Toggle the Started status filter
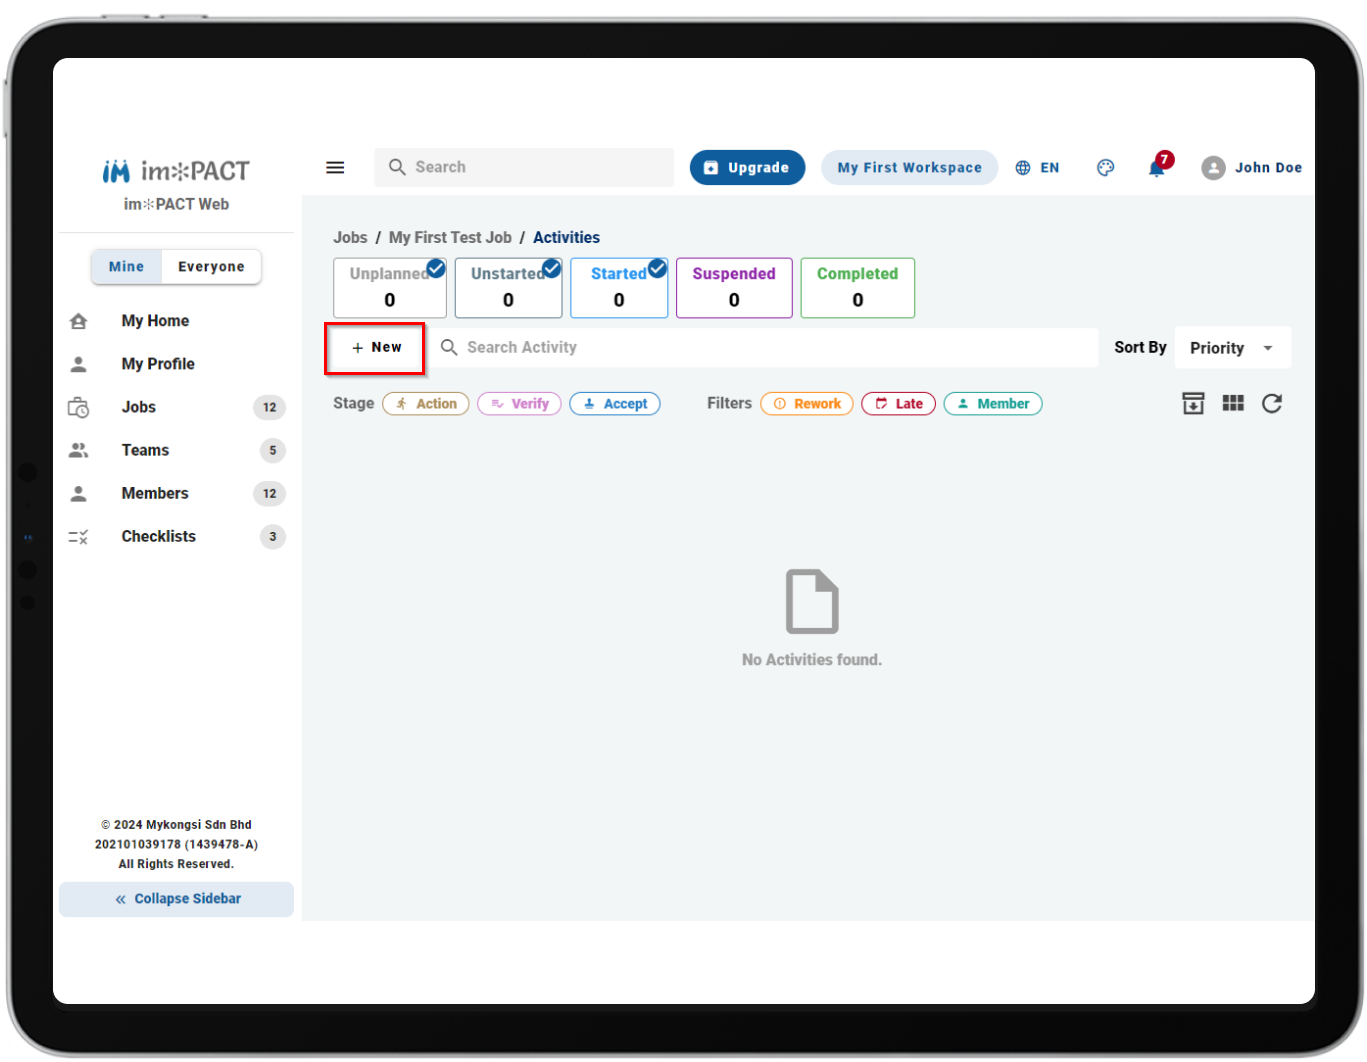 point(619,288)
